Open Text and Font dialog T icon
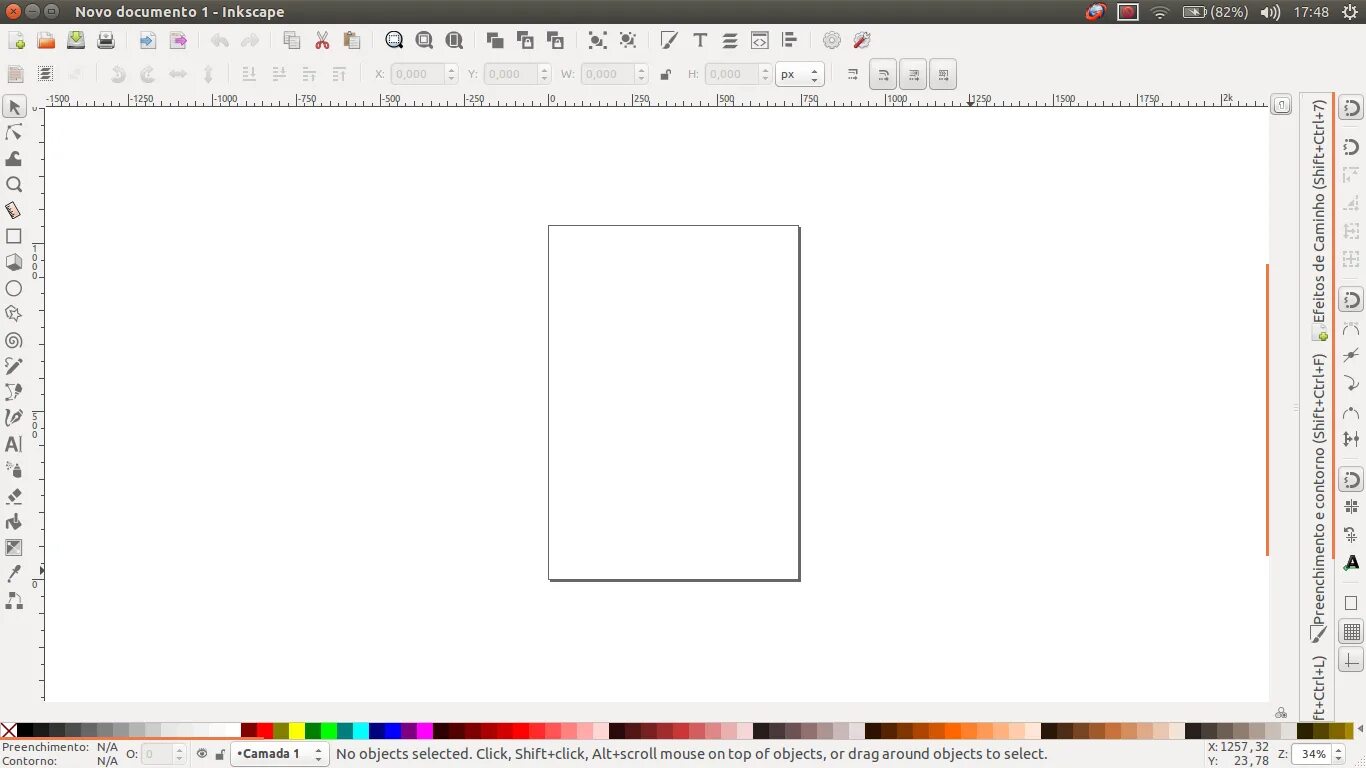This screenshot has height=768, width=1366. [700, 41]
